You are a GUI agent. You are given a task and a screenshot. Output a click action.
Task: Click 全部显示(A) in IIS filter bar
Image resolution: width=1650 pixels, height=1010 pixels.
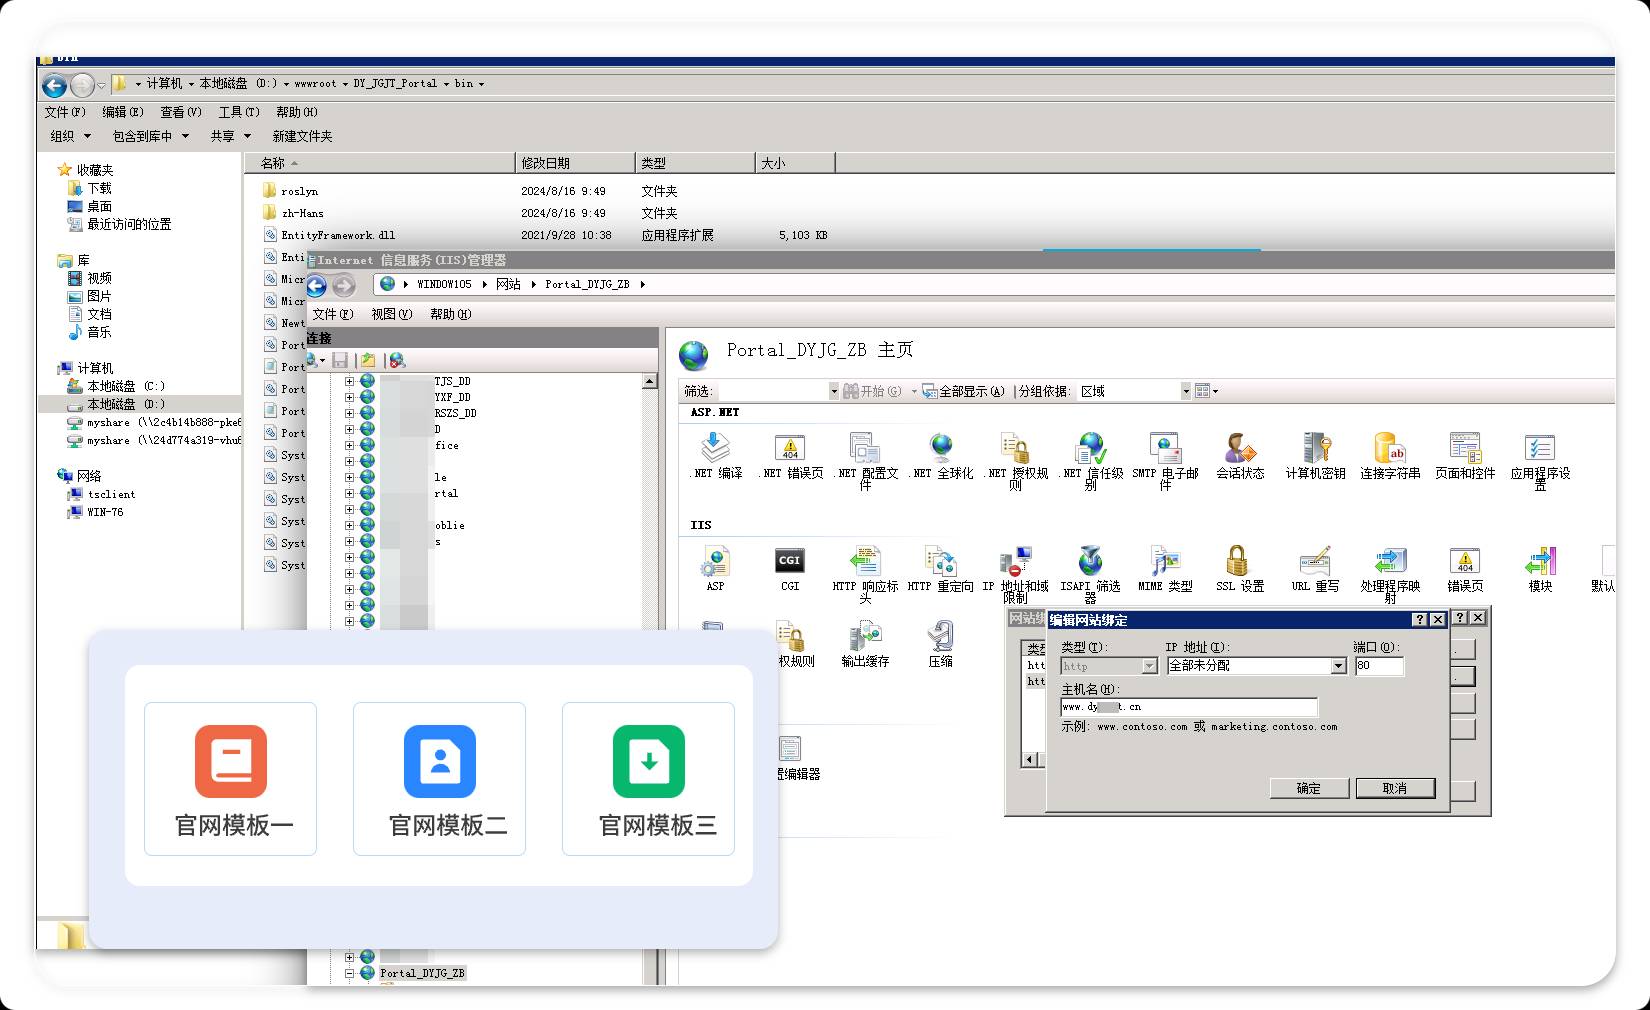click(963, 391)
